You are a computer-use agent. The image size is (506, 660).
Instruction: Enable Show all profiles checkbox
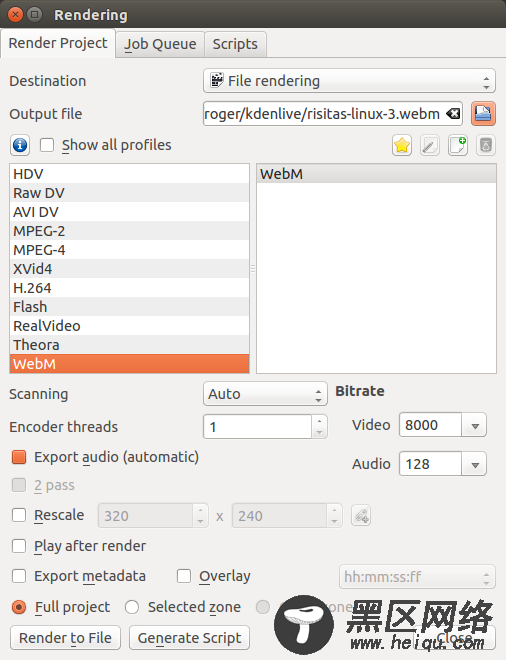tap(47, 145)
